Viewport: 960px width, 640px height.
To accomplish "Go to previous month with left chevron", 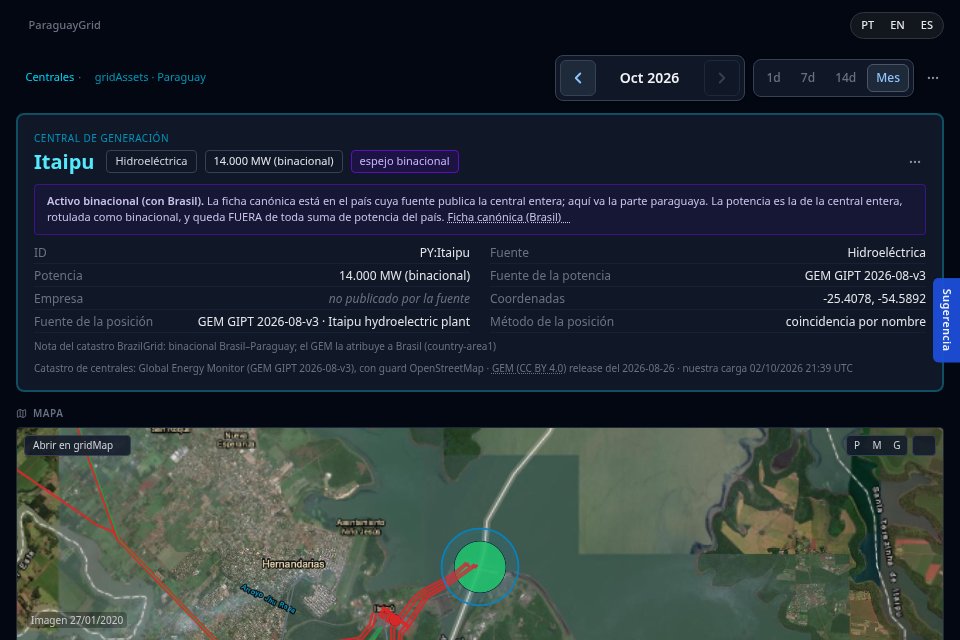I will click(x=578, y=78).
